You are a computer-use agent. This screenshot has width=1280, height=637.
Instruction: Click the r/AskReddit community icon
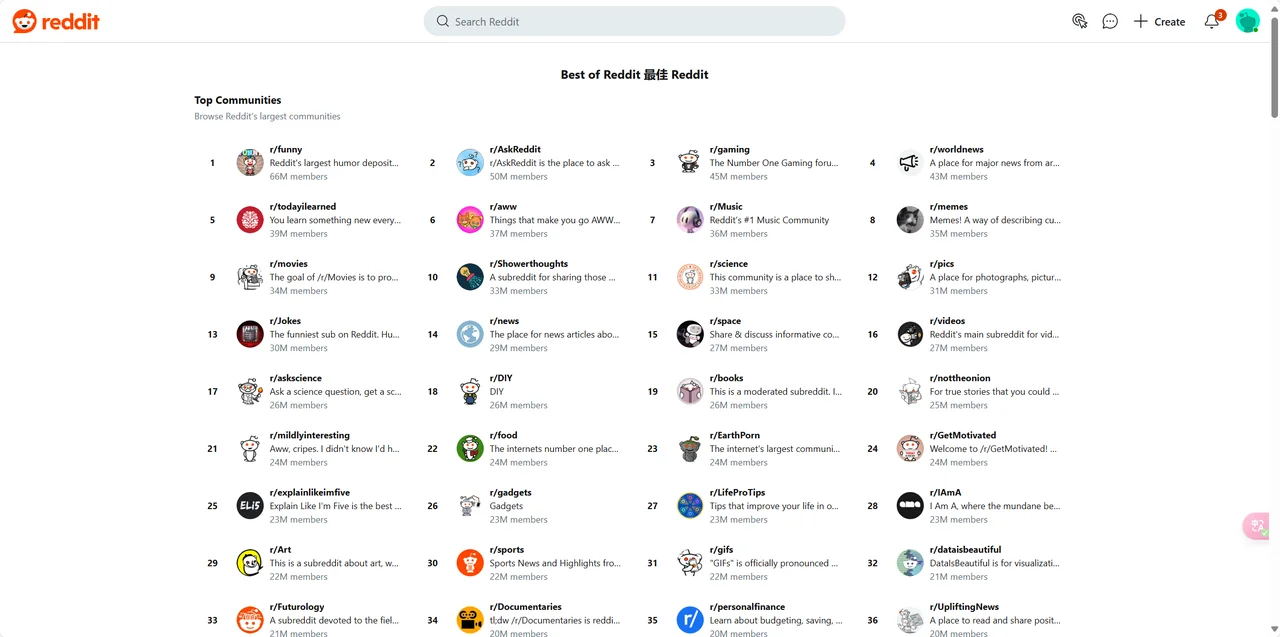pos(470,163)
